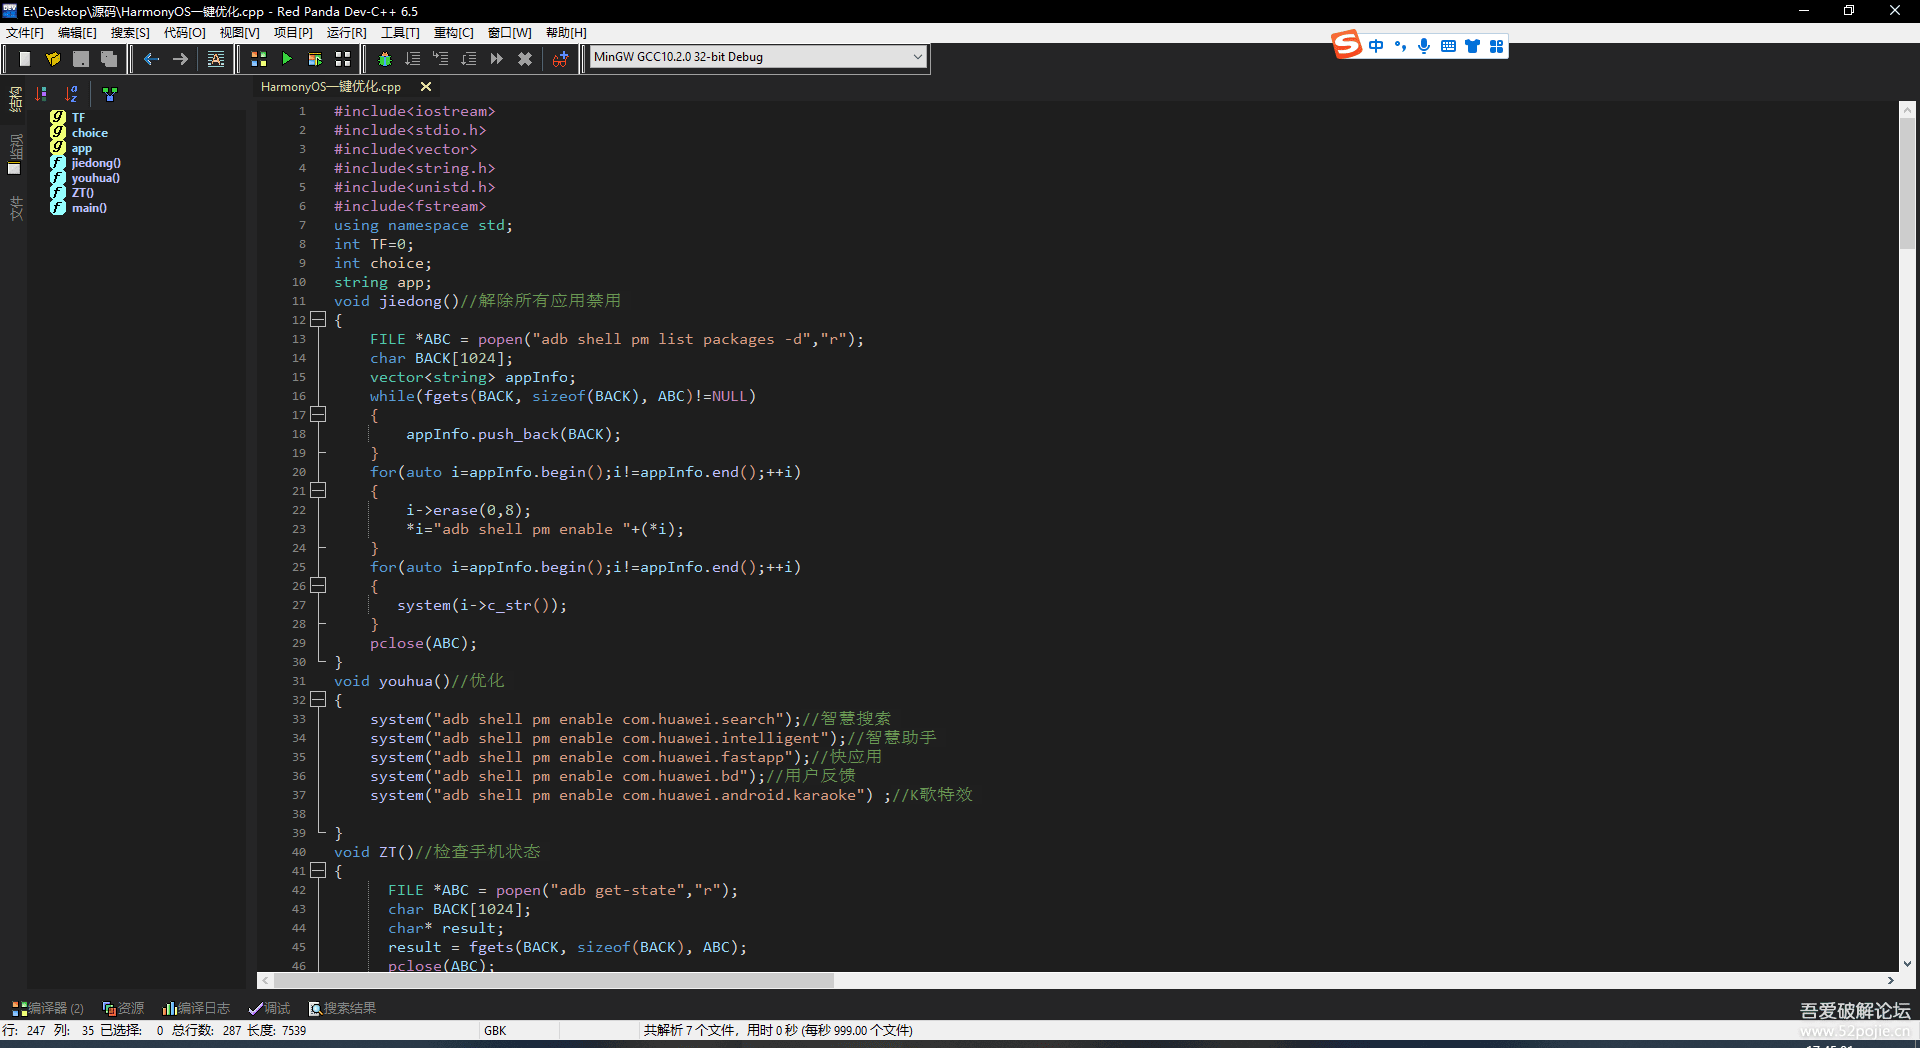Close the HarmonyOS一键优化.cpp editor tab
This screenshot has height=1048, width=1920.
(426, 87)
